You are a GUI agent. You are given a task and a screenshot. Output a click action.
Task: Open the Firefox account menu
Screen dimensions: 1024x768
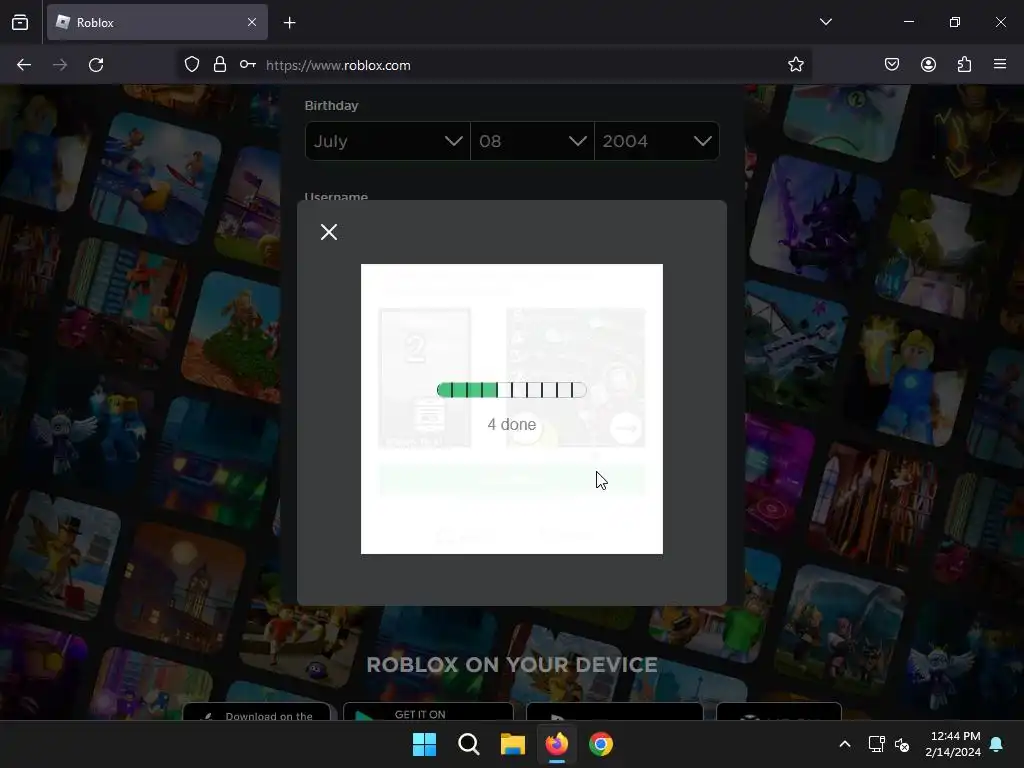click(928, 64)
